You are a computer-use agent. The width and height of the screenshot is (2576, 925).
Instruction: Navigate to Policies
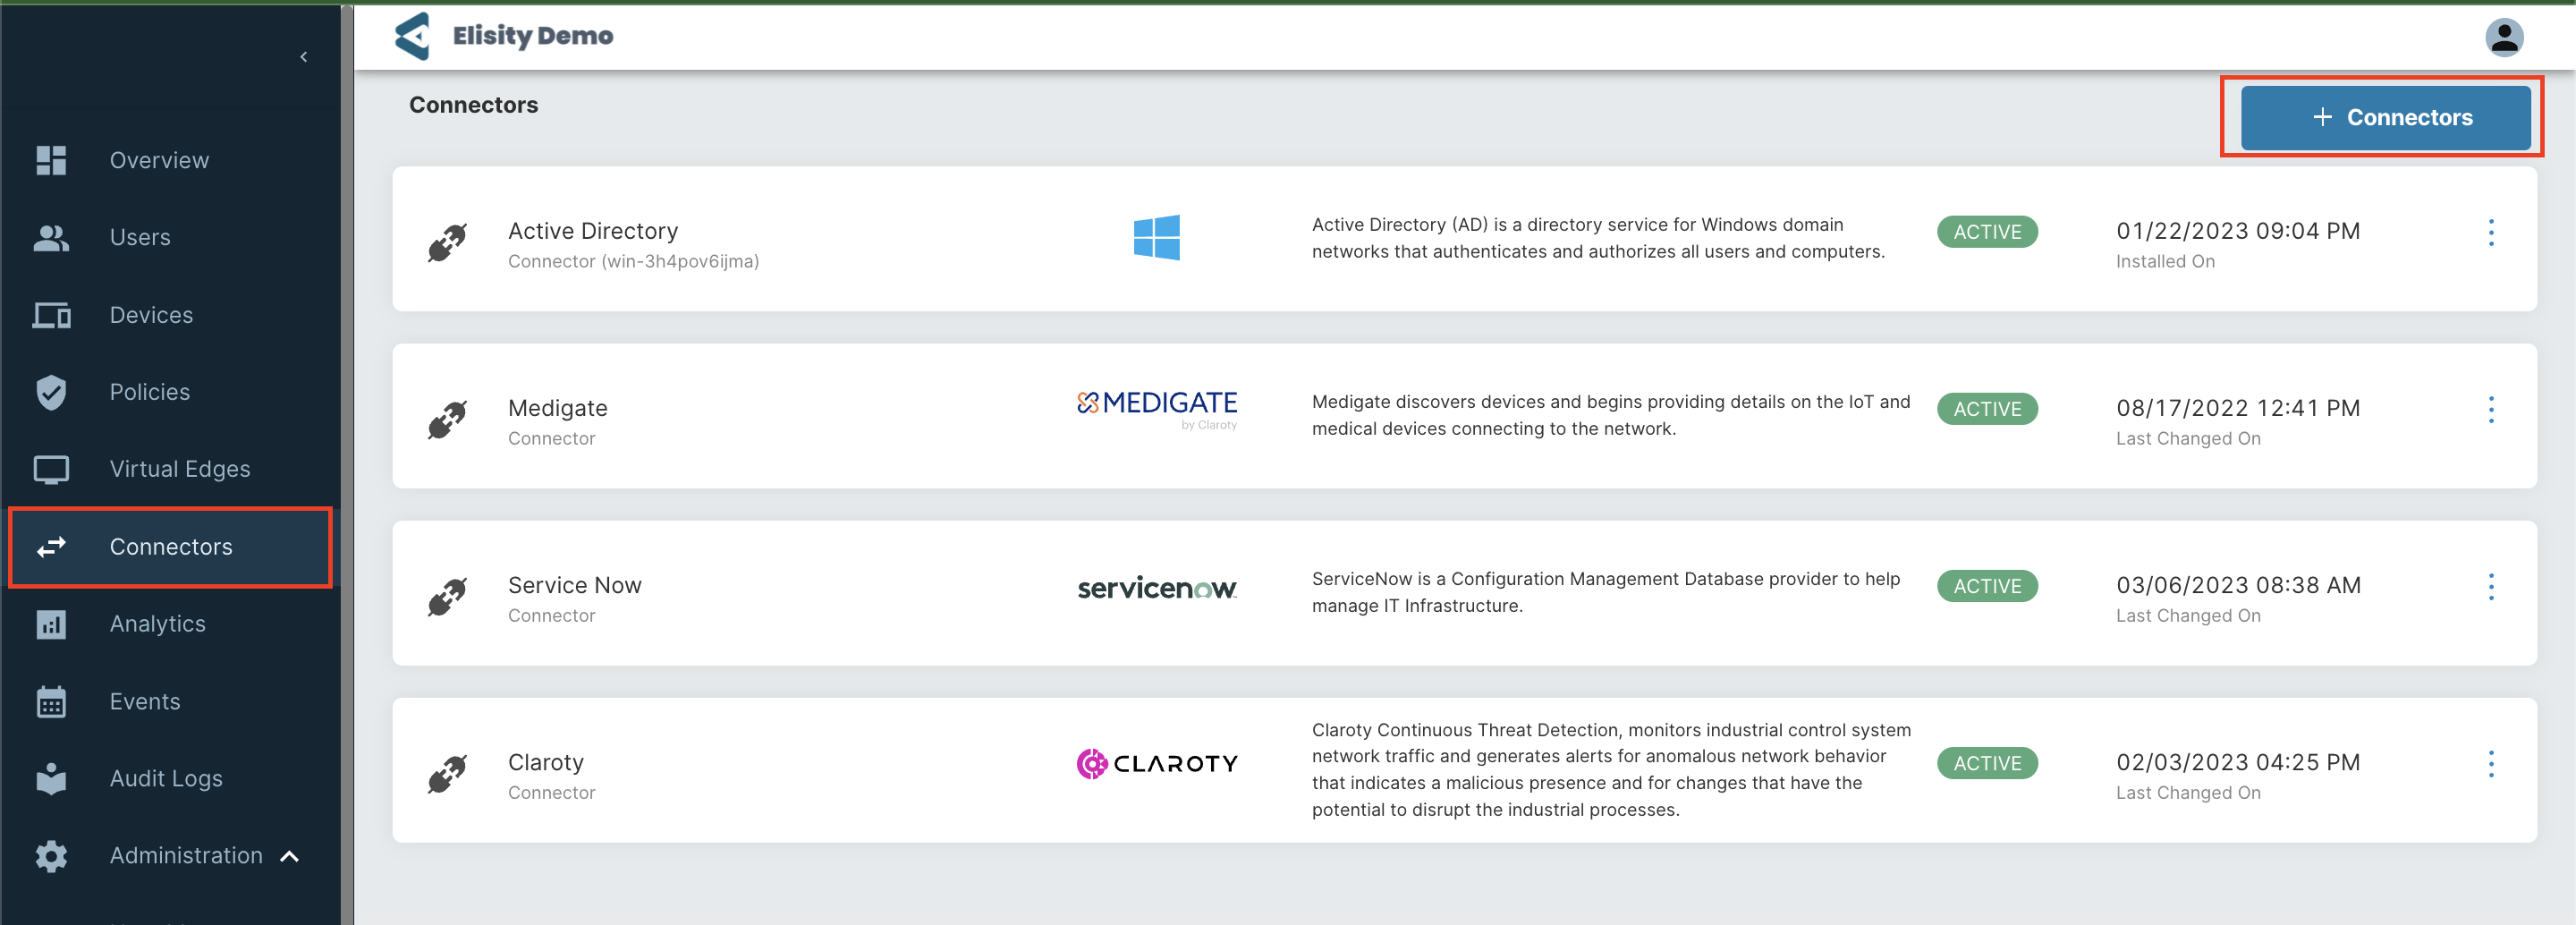coord(150,392)
